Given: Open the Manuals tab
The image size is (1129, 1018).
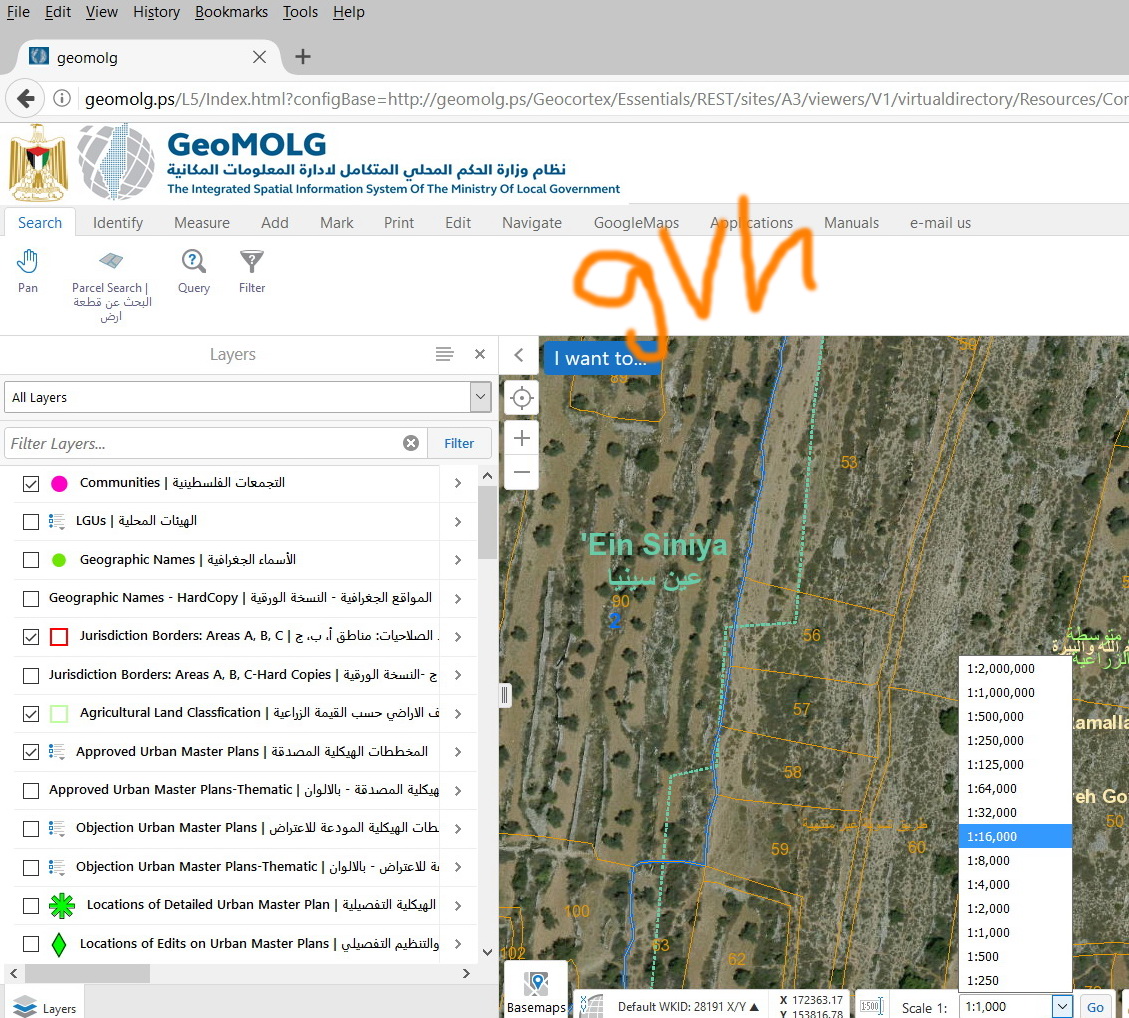Looking at the screenshot, I should tap(851, 223).
